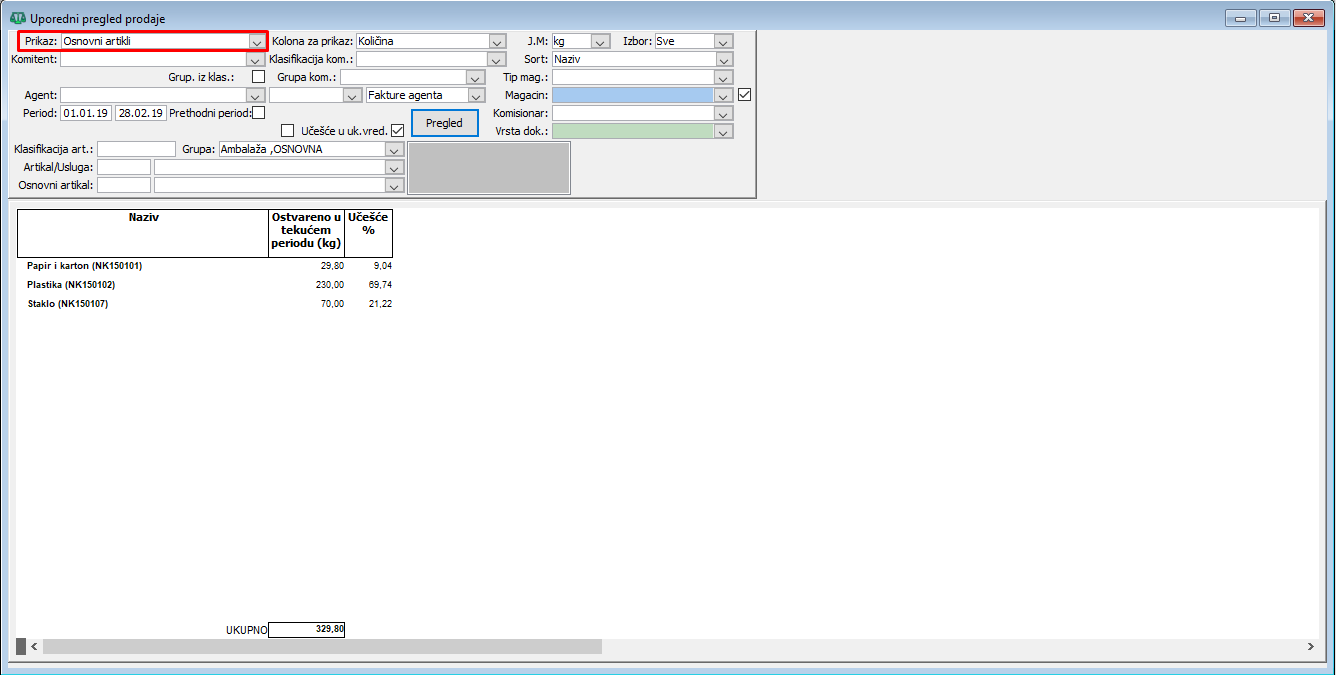Uncheck the checkbox next to Magacin dropdown
The image size is (1336, 675).
744,95
